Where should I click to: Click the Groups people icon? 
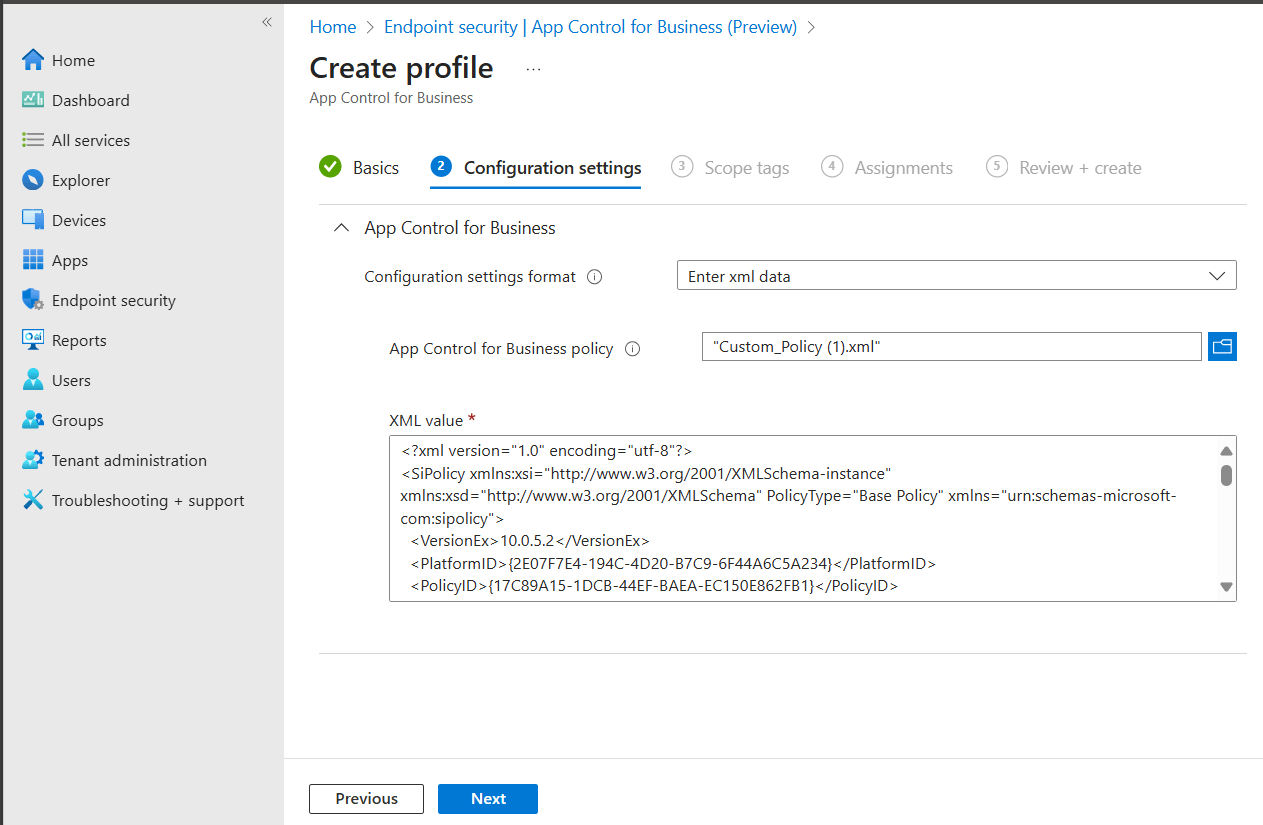pos(33,420)
